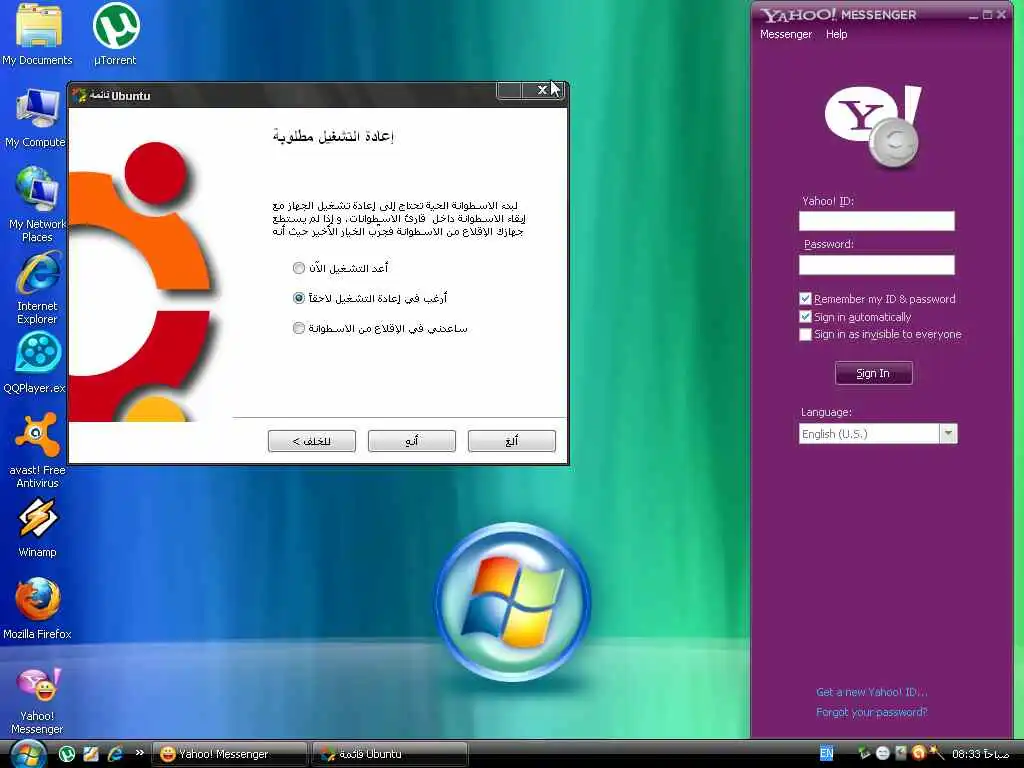
Task: Uncheck Remember my ID & password
Action: pyautogui.click(x=805, y=298)
